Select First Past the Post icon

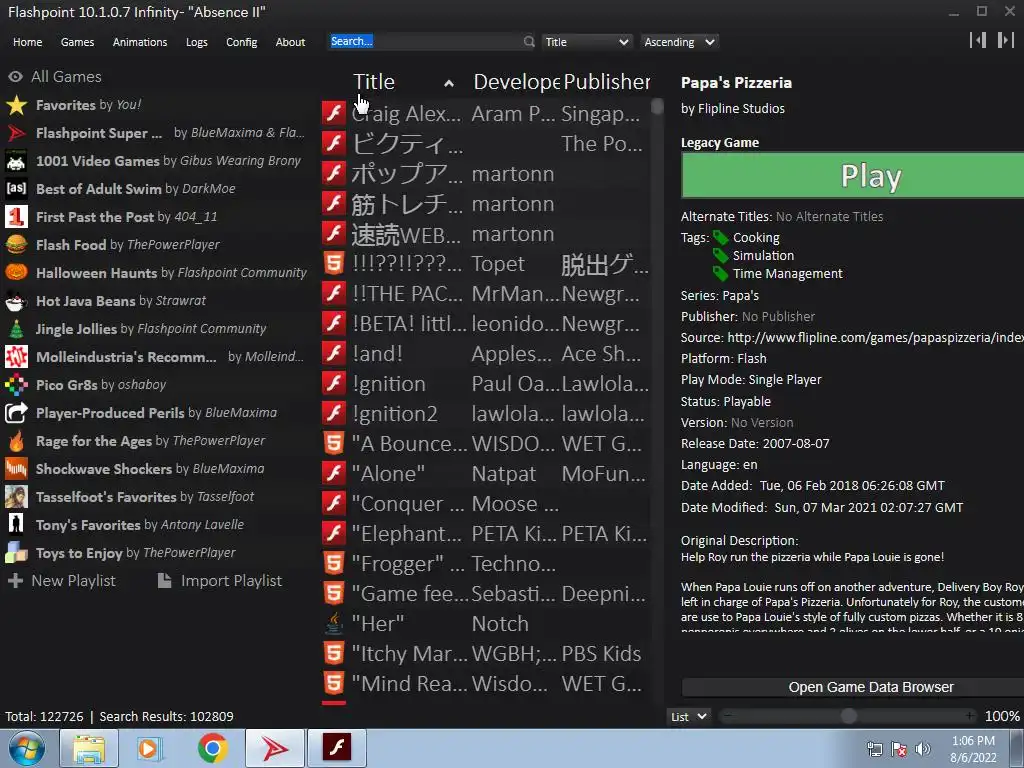16,217
